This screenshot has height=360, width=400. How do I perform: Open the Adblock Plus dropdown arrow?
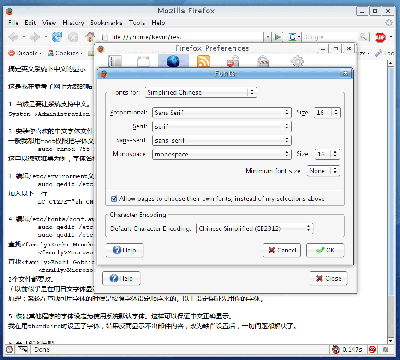391,37
